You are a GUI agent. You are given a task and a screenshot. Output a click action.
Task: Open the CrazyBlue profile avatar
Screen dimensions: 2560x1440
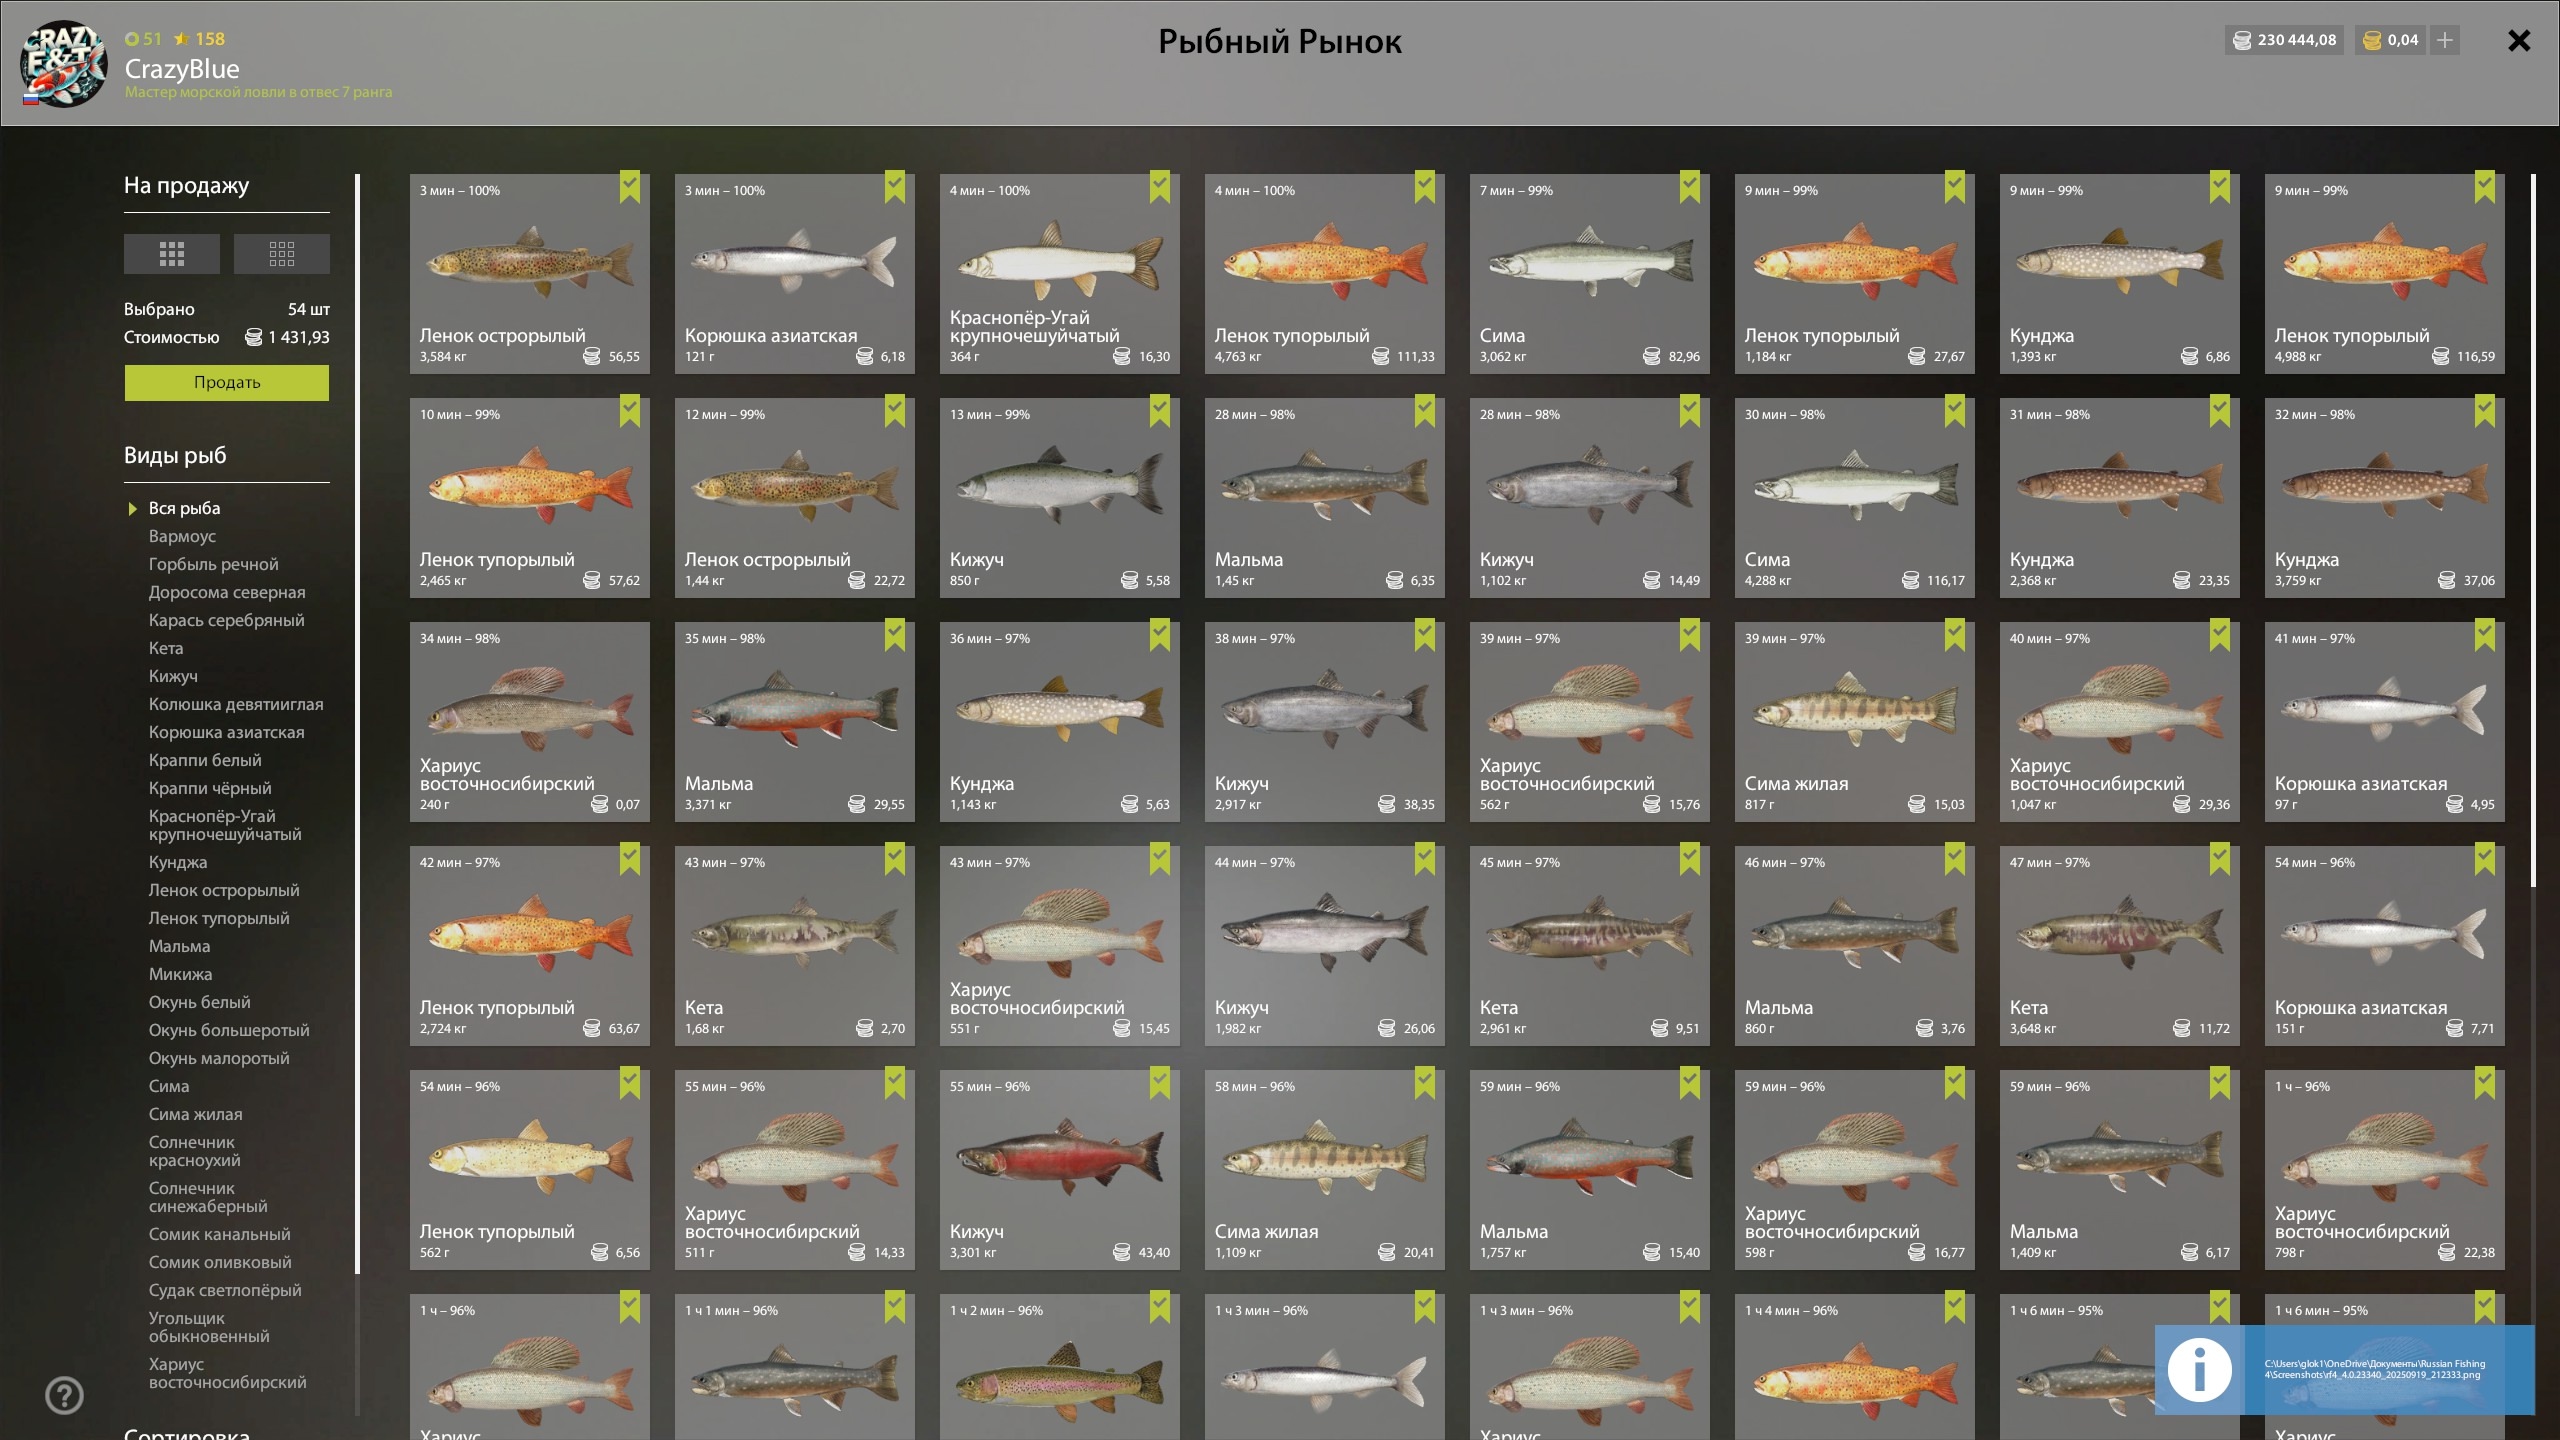coord(64,63)
